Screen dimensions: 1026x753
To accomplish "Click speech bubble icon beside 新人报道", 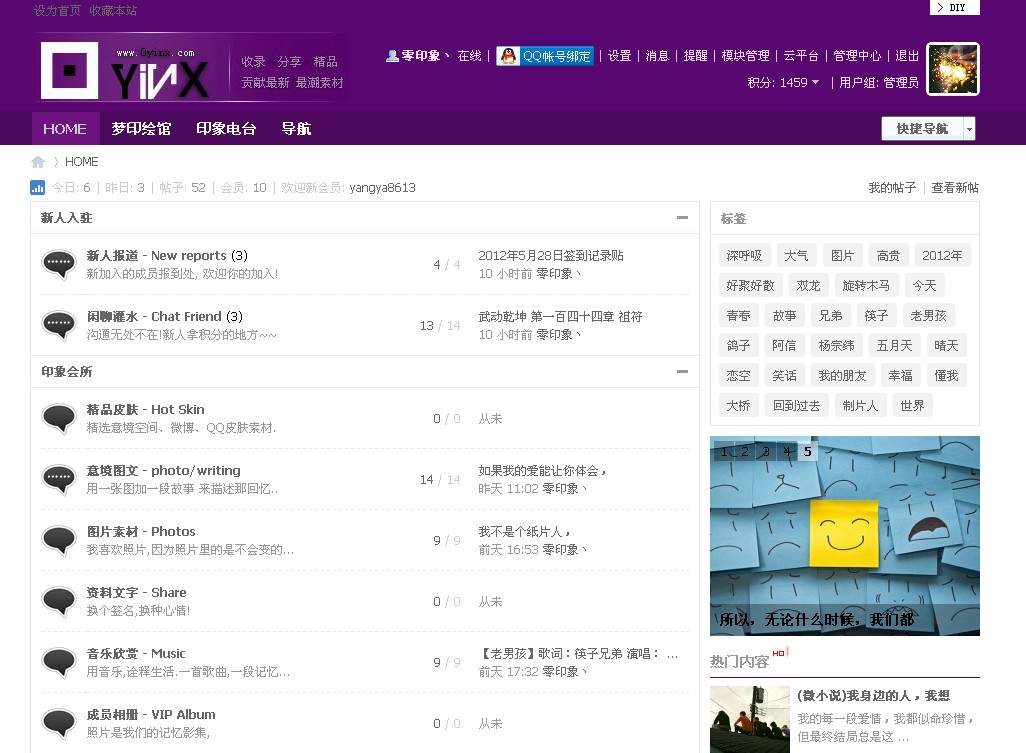I will click(x=59, y=264).
